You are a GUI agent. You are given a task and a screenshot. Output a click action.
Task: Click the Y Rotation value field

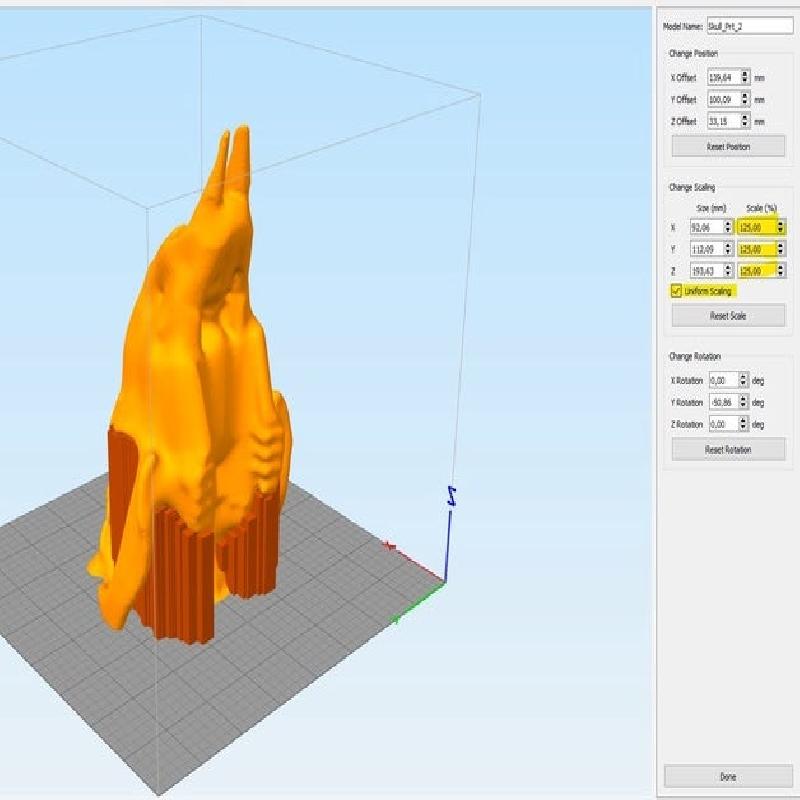point(723,402)
